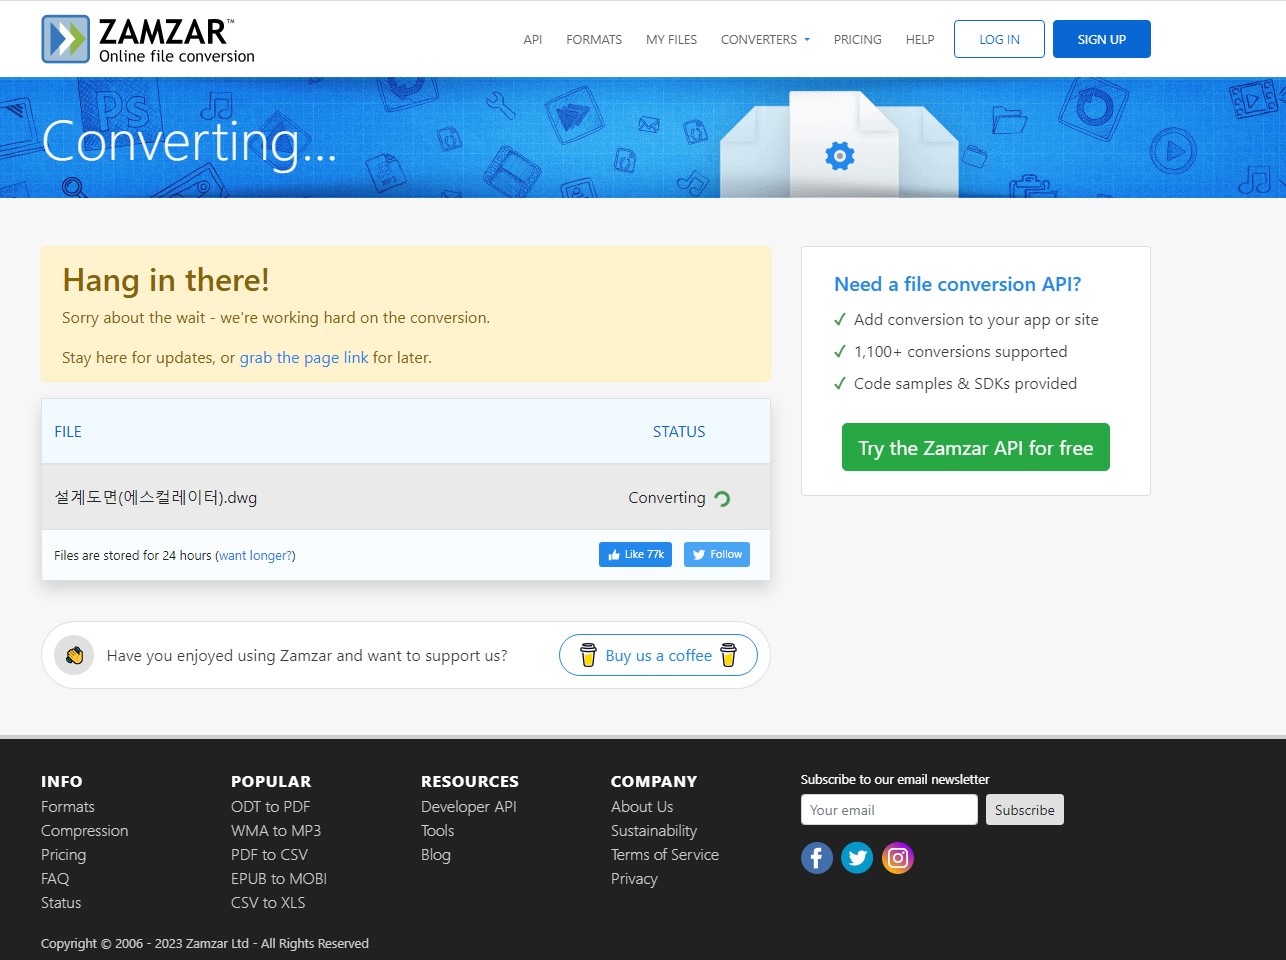Click 'Add conversion to your app or site'
Viewport: 1286px width, 960px height.
(976, 320)
